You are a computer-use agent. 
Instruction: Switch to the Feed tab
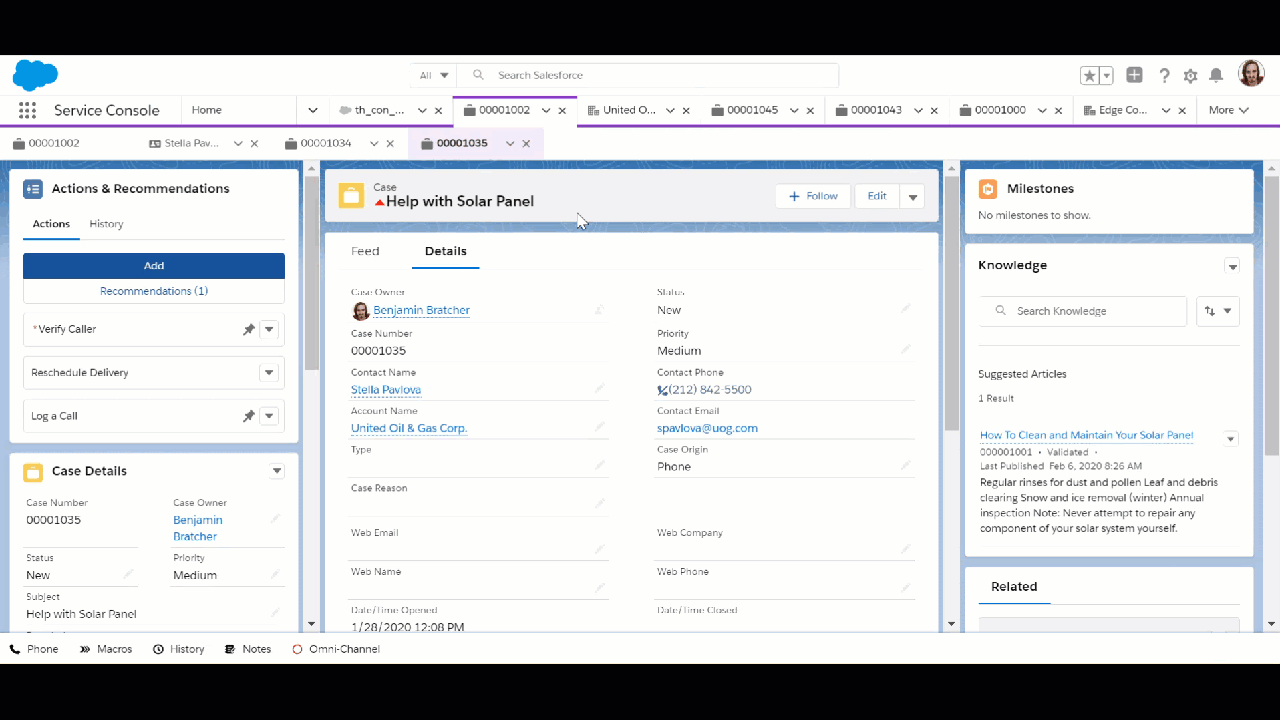tap(365, 251)
